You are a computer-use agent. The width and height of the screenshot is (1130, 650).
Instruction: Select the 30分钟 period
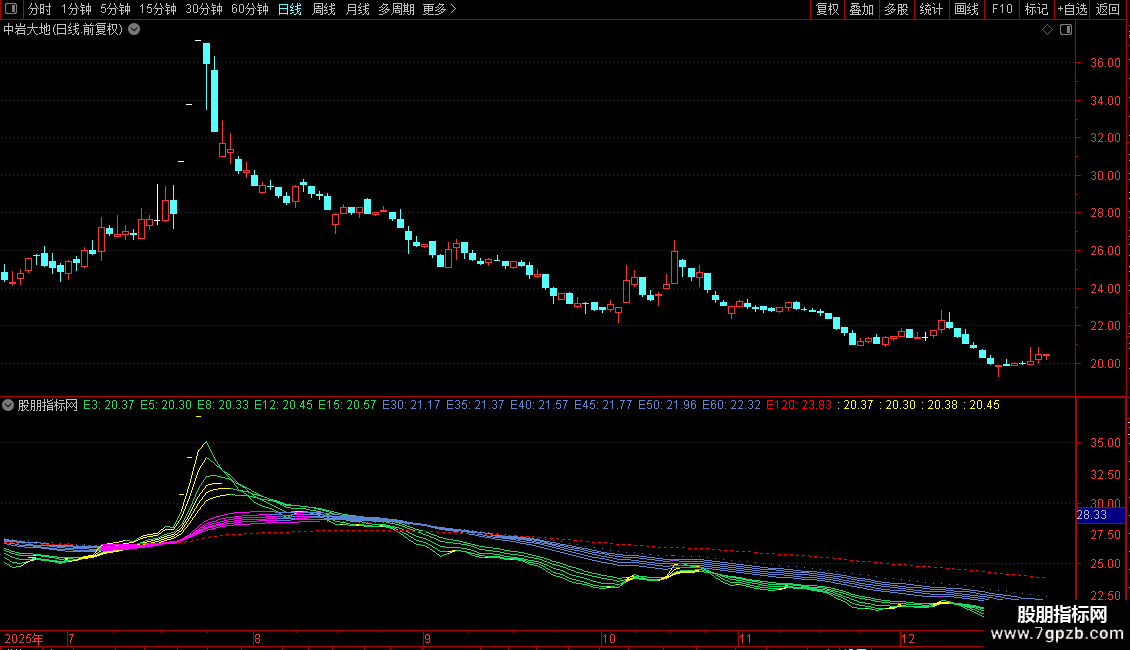pos(204,9)
